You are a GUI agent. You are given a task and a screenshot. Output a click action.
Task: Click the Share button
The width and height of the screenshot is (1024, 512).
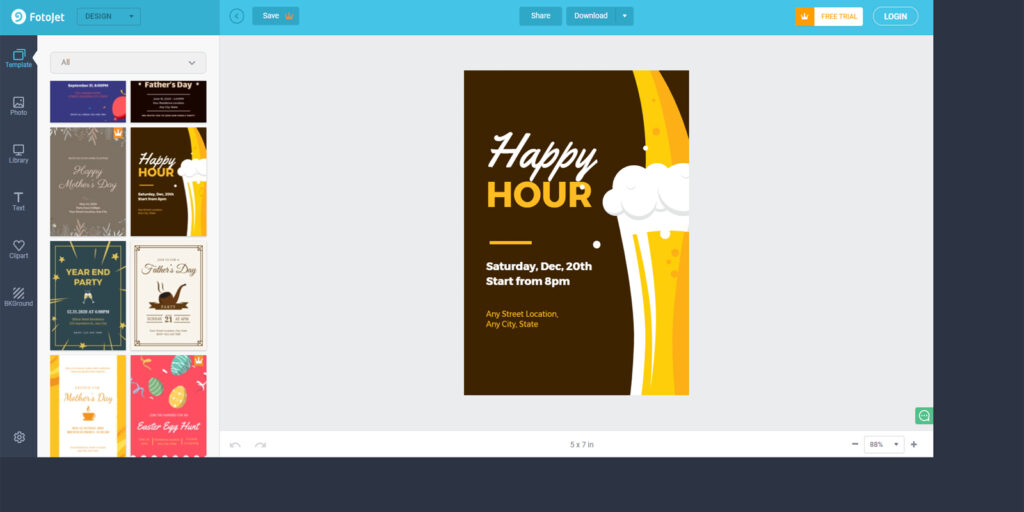[540, 16]
